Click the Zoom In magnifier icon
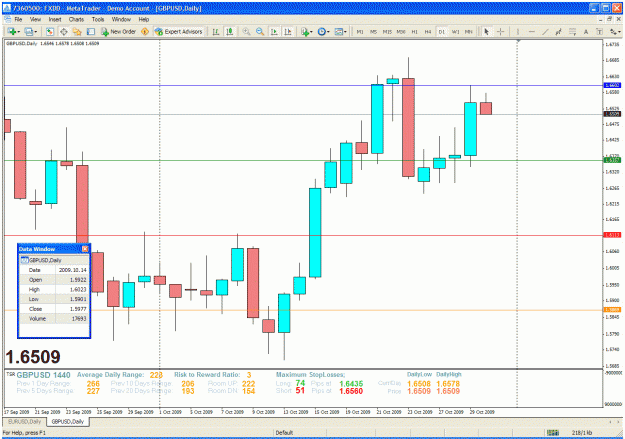This screenshot has height=439, width=625. click(x=246, y=31)
